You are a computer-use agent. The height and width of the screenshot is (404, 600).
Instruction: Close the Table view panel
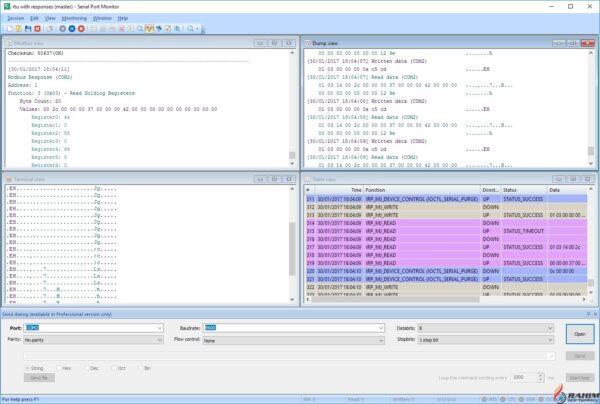tap(587, 179)
